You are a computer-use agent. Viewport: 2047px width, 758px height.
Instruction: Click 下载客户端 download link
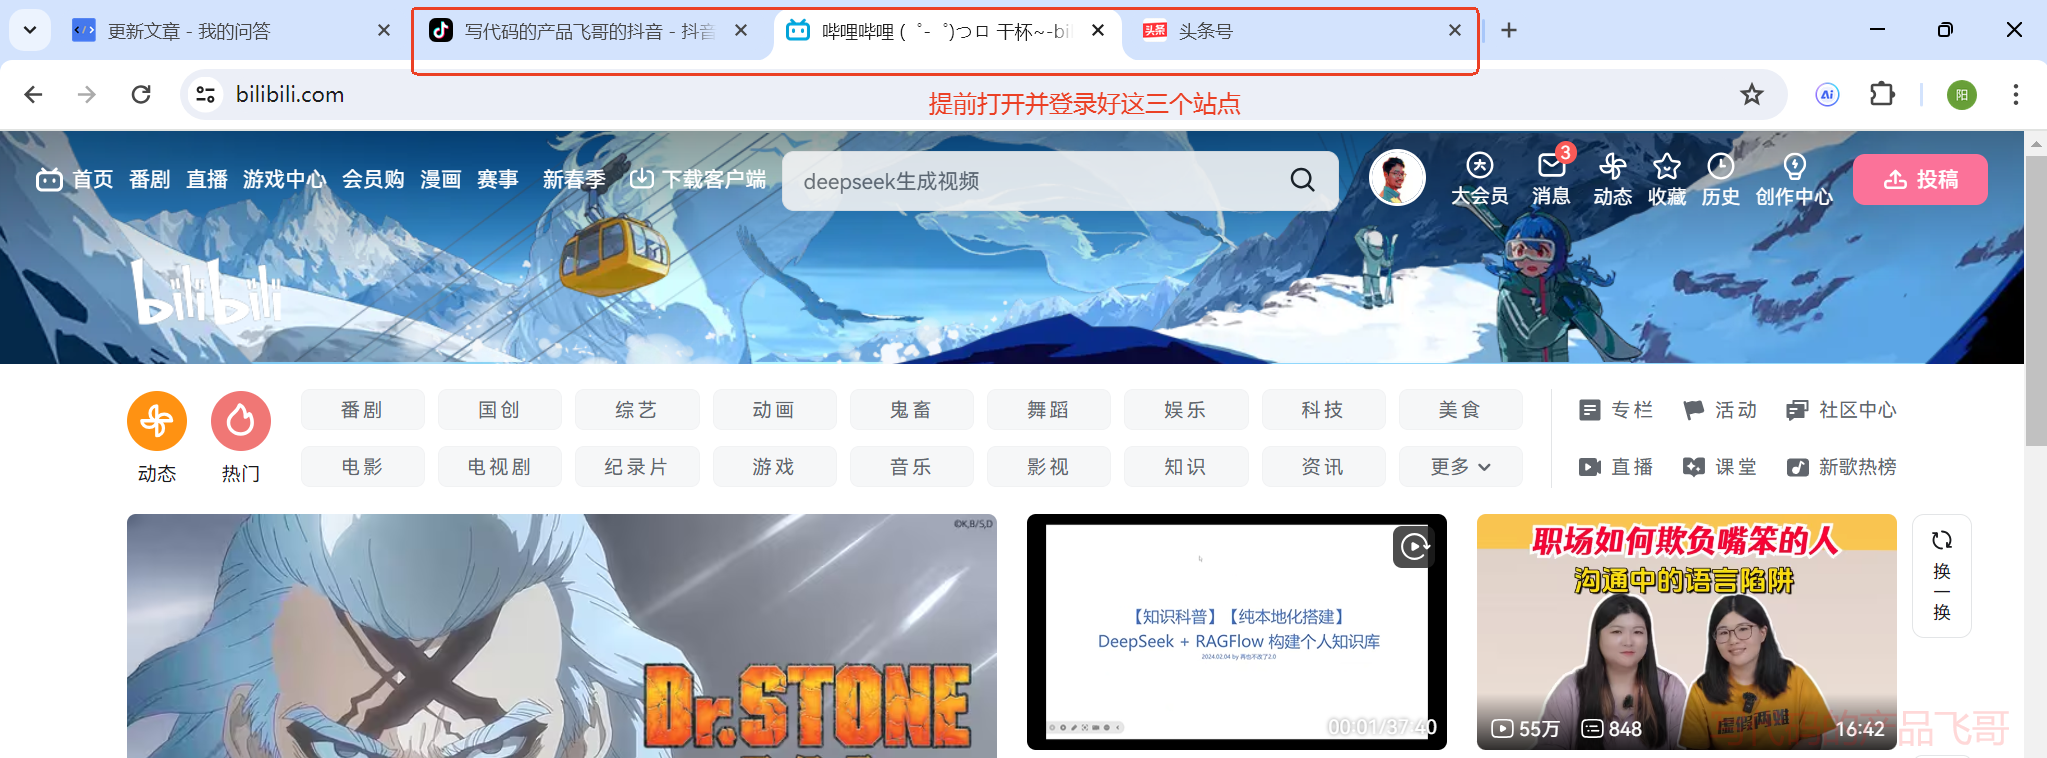pos(698,179)
